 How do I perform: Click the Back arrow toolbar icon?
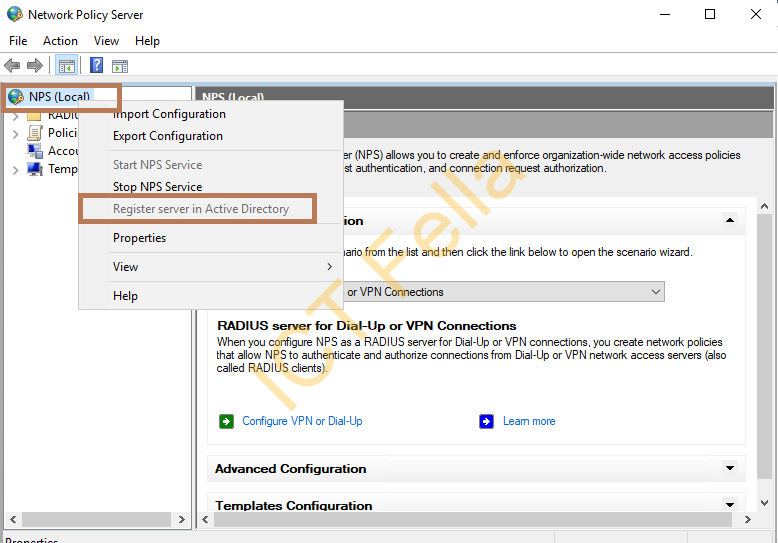(12, 66)
